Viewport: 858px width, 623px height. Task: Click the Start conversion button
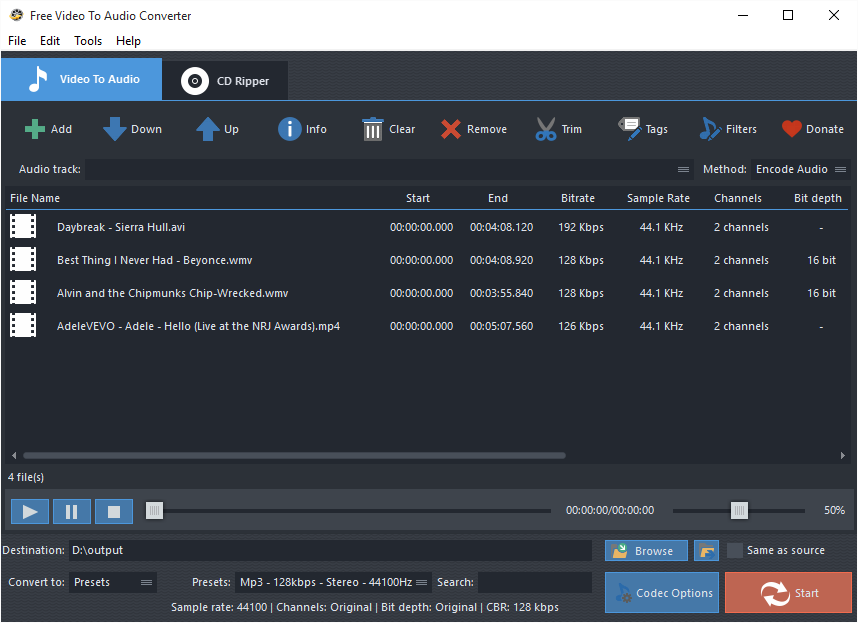click(788, 592)
